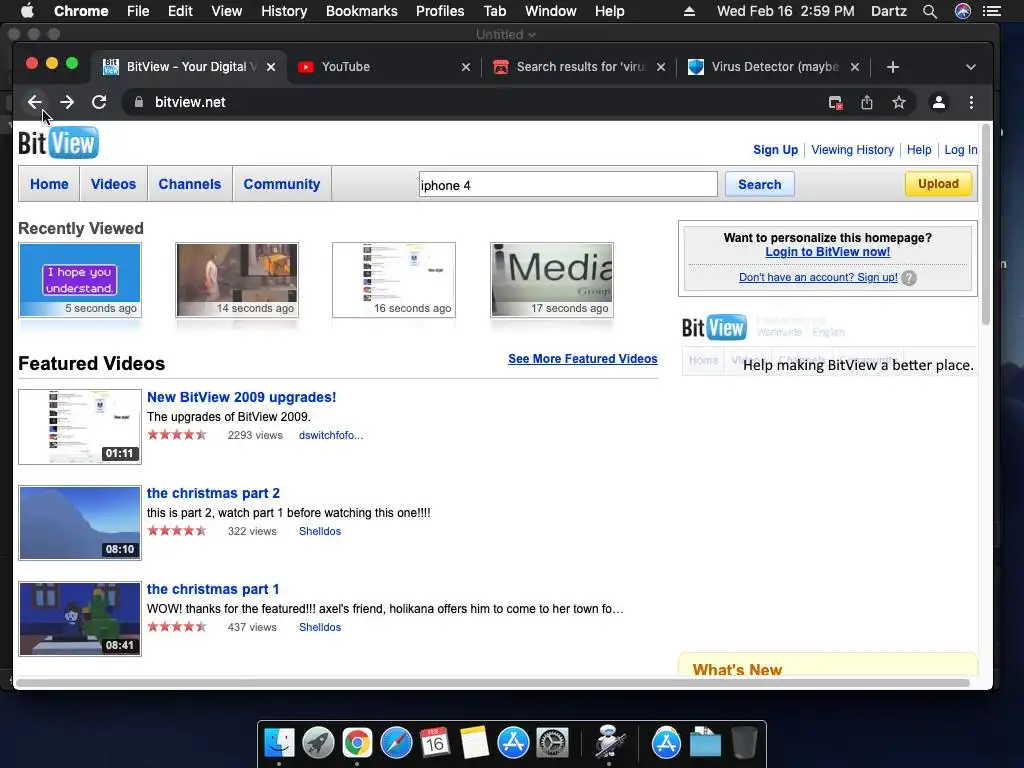1024x768 pixels.
Task: Open Calendar from the dock
Action: [435, 743]
